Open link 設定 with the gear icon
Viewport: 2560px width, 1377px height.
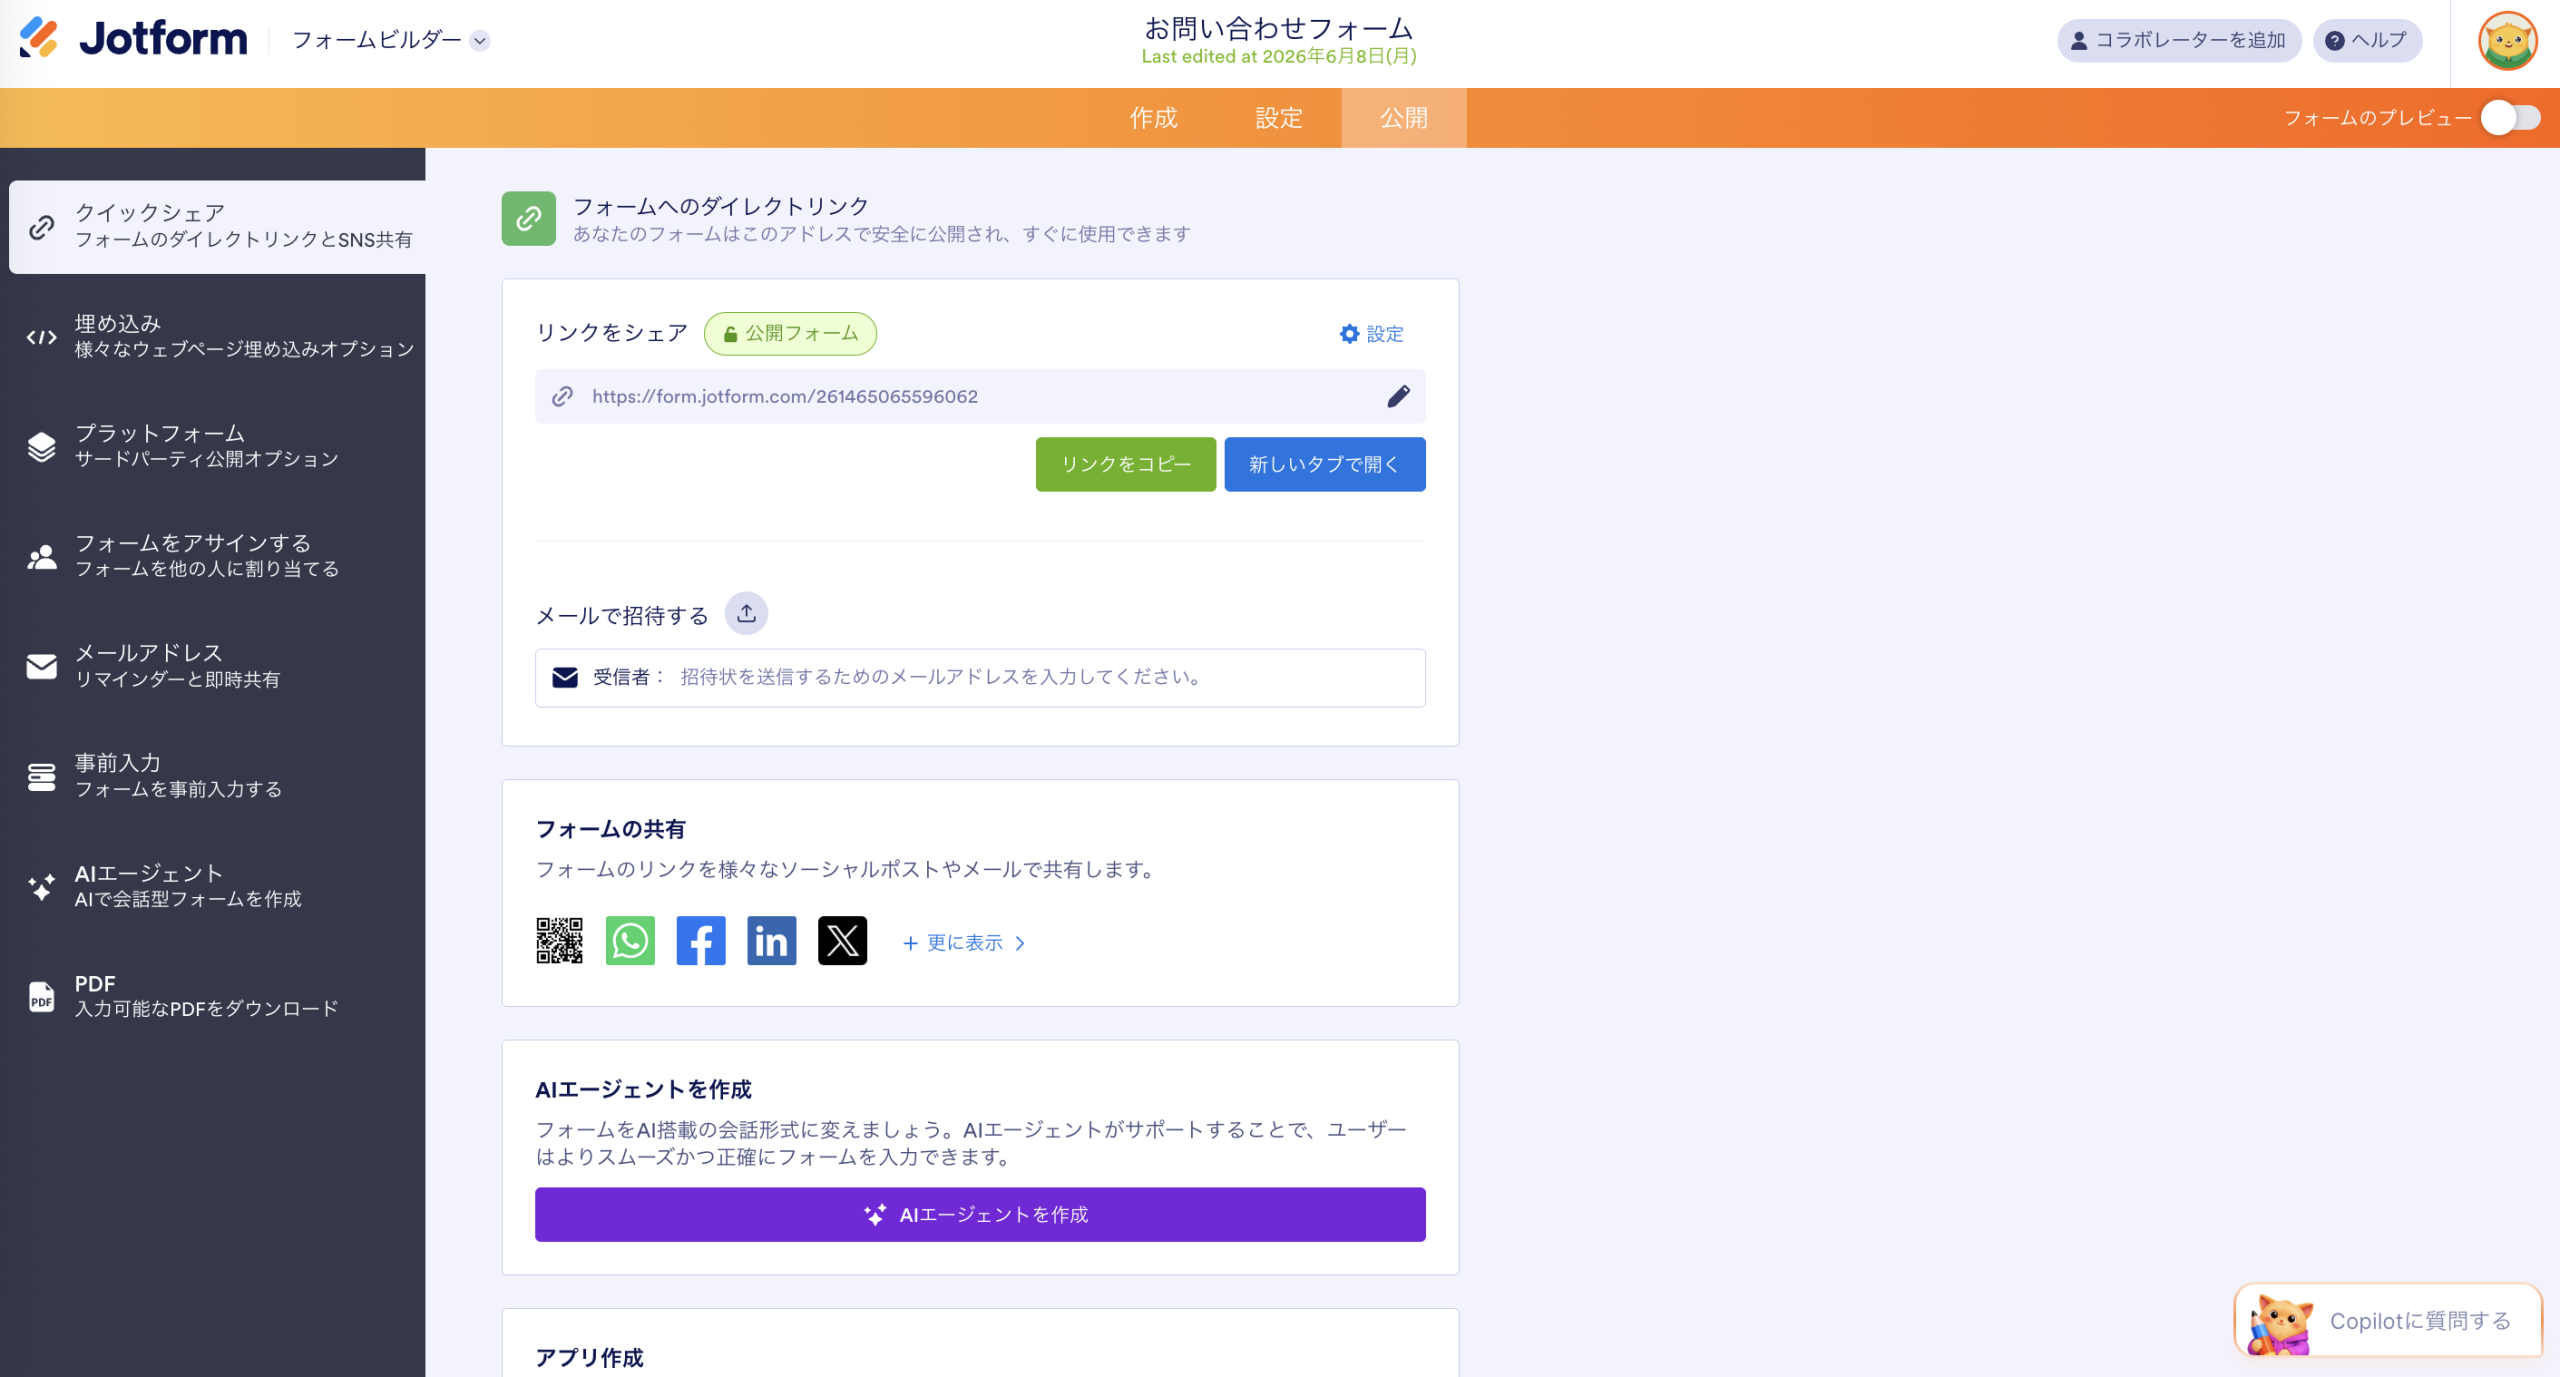tap(1372, 334)
